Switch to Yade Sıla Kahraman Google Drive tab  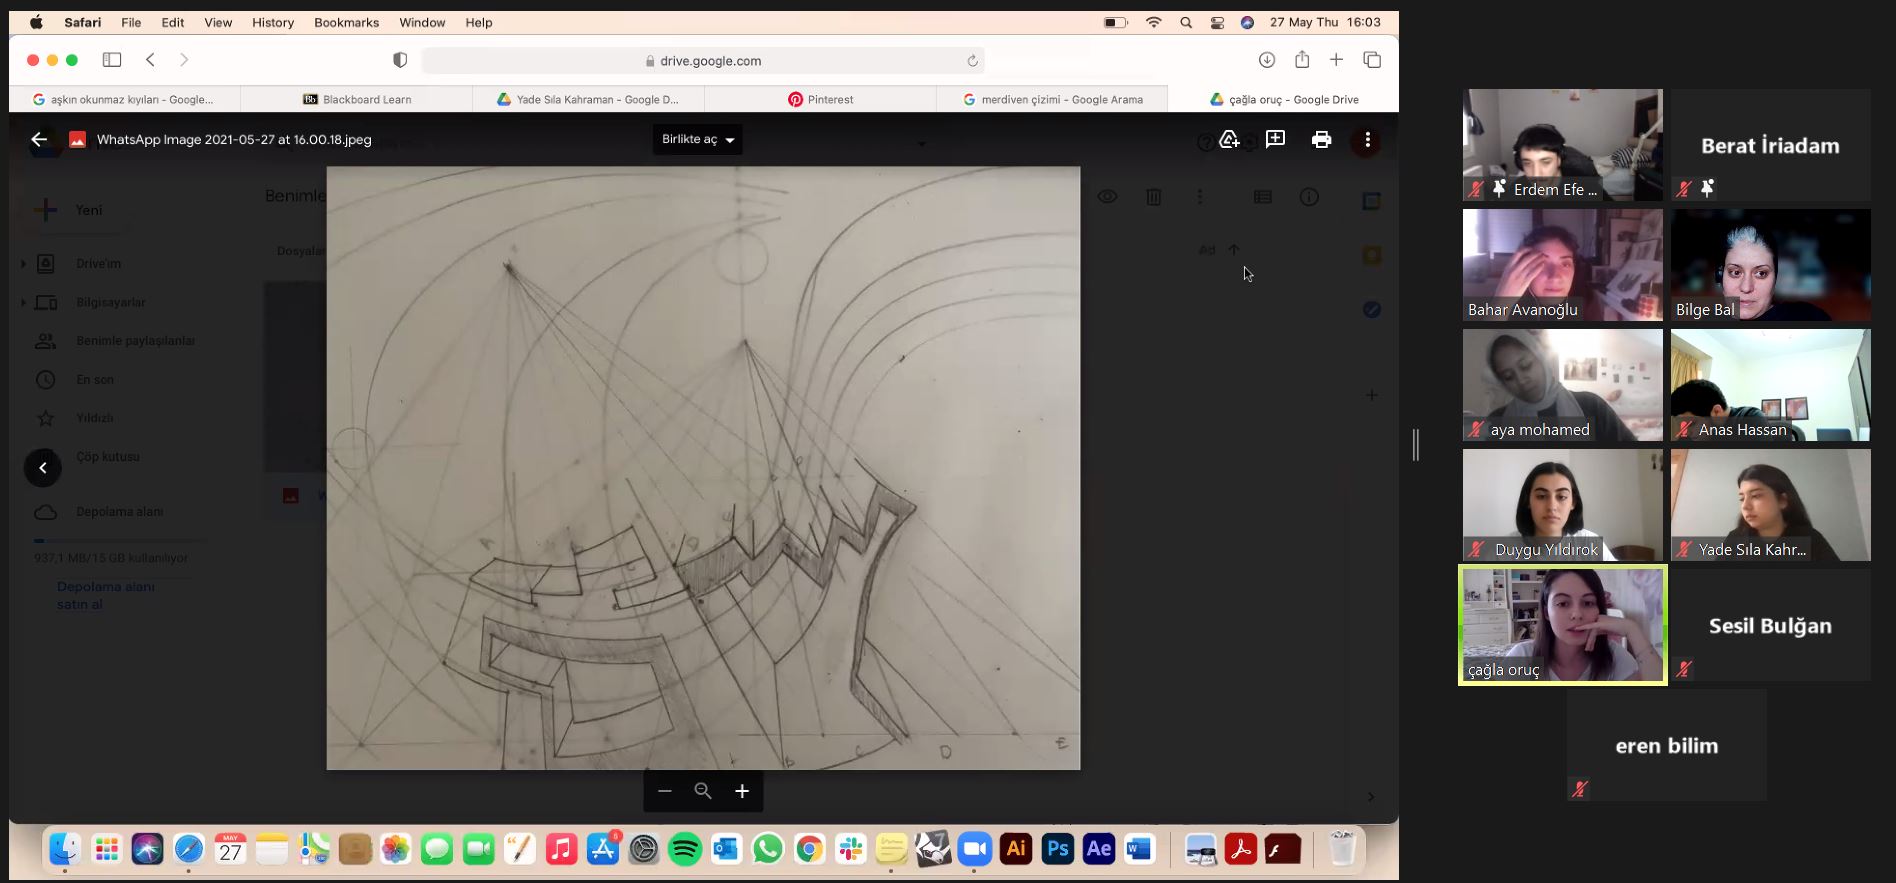[589, 99]
